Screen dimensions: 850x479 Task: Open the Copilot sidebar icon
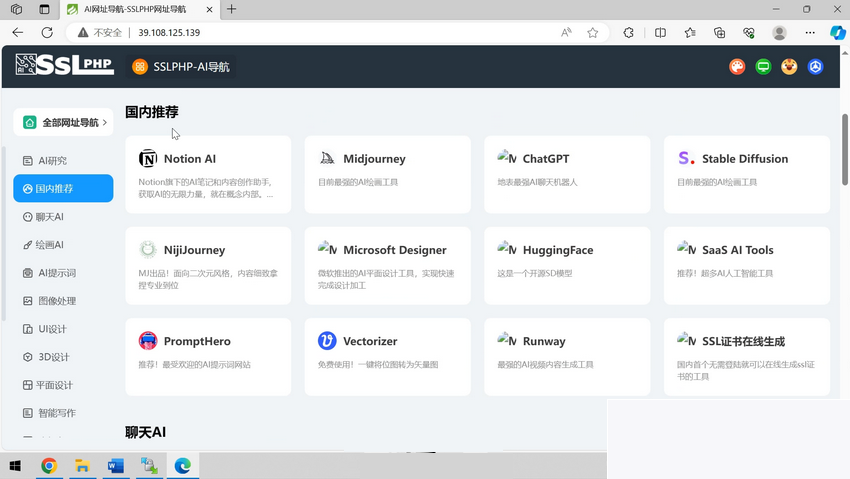[838, 32]
